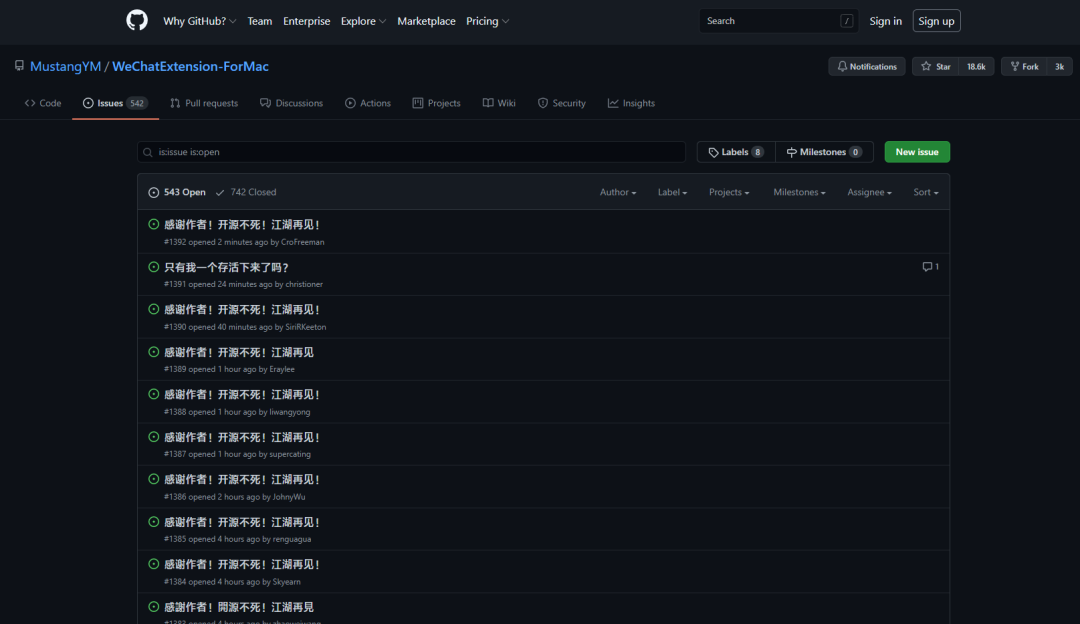Open the Why GitHub? menu
Image resolution: width=1080 pixels, height=624 pixels.
point(200,21)
